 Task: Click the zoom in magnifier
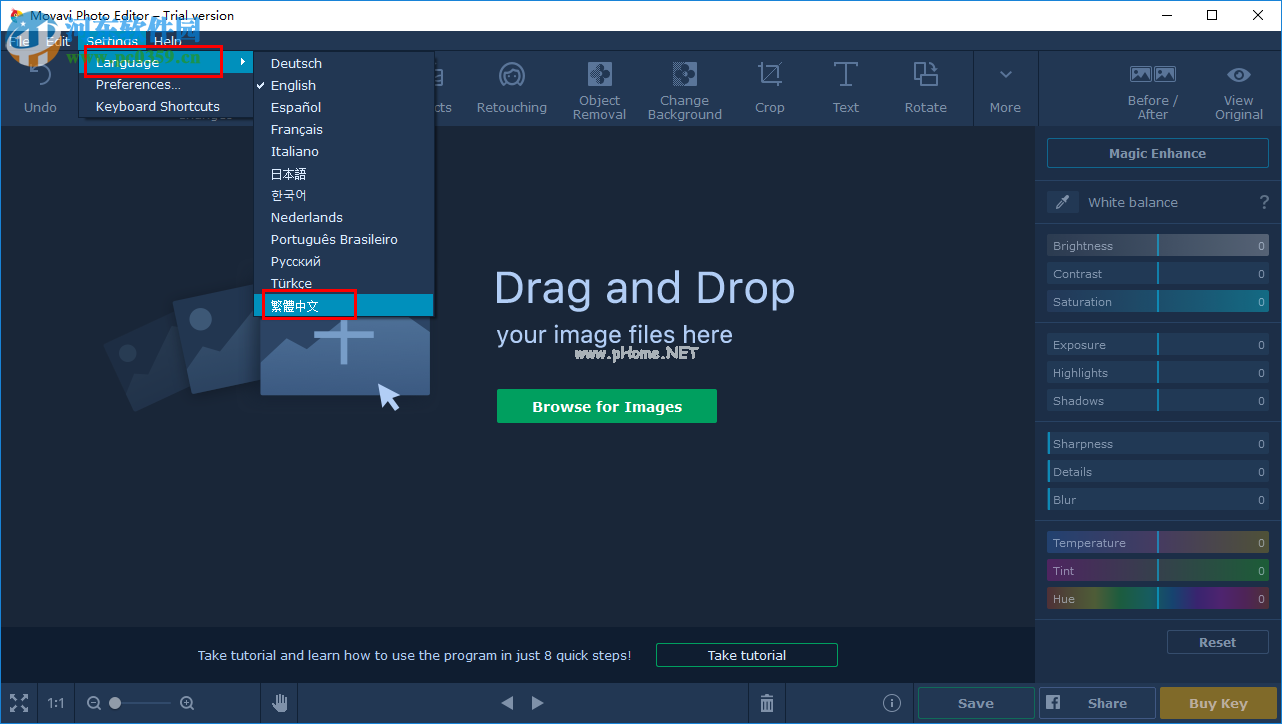pyautogui.click(x=187, y=703)
